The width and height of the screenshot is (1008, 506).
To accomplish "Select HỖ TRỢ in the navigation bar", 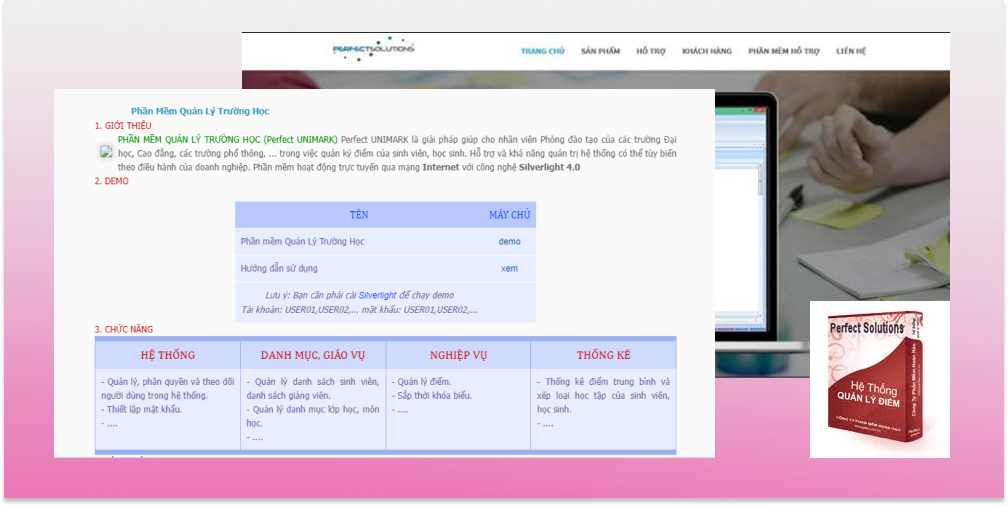I will (650, 51).
